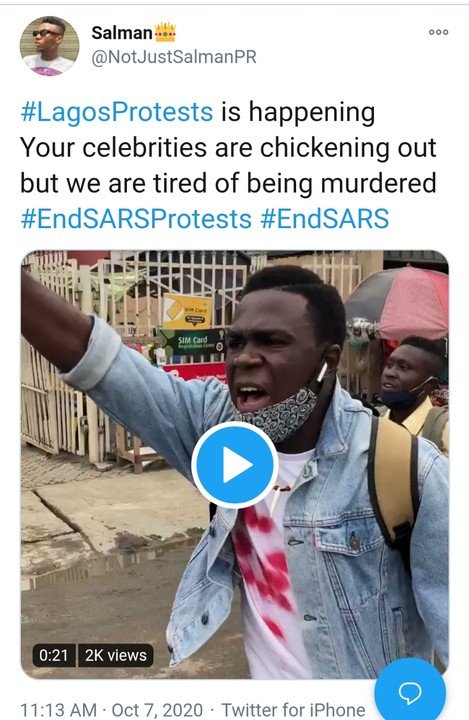Open Salman's profile picture avatar

(49, 45)
